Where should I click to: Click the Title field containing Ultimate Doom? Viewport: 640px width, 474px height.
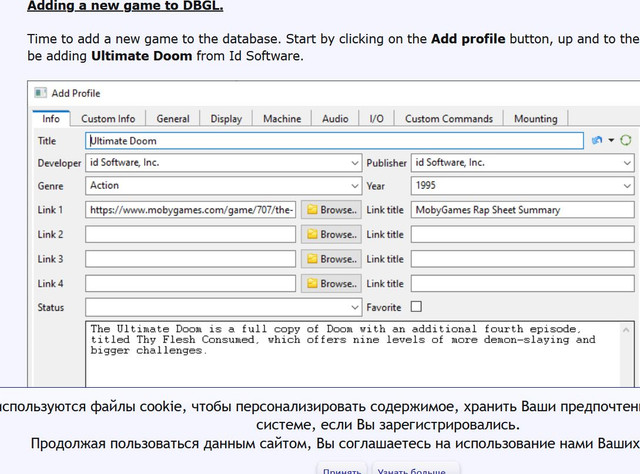pyautogui.click(x=334, y=141)
